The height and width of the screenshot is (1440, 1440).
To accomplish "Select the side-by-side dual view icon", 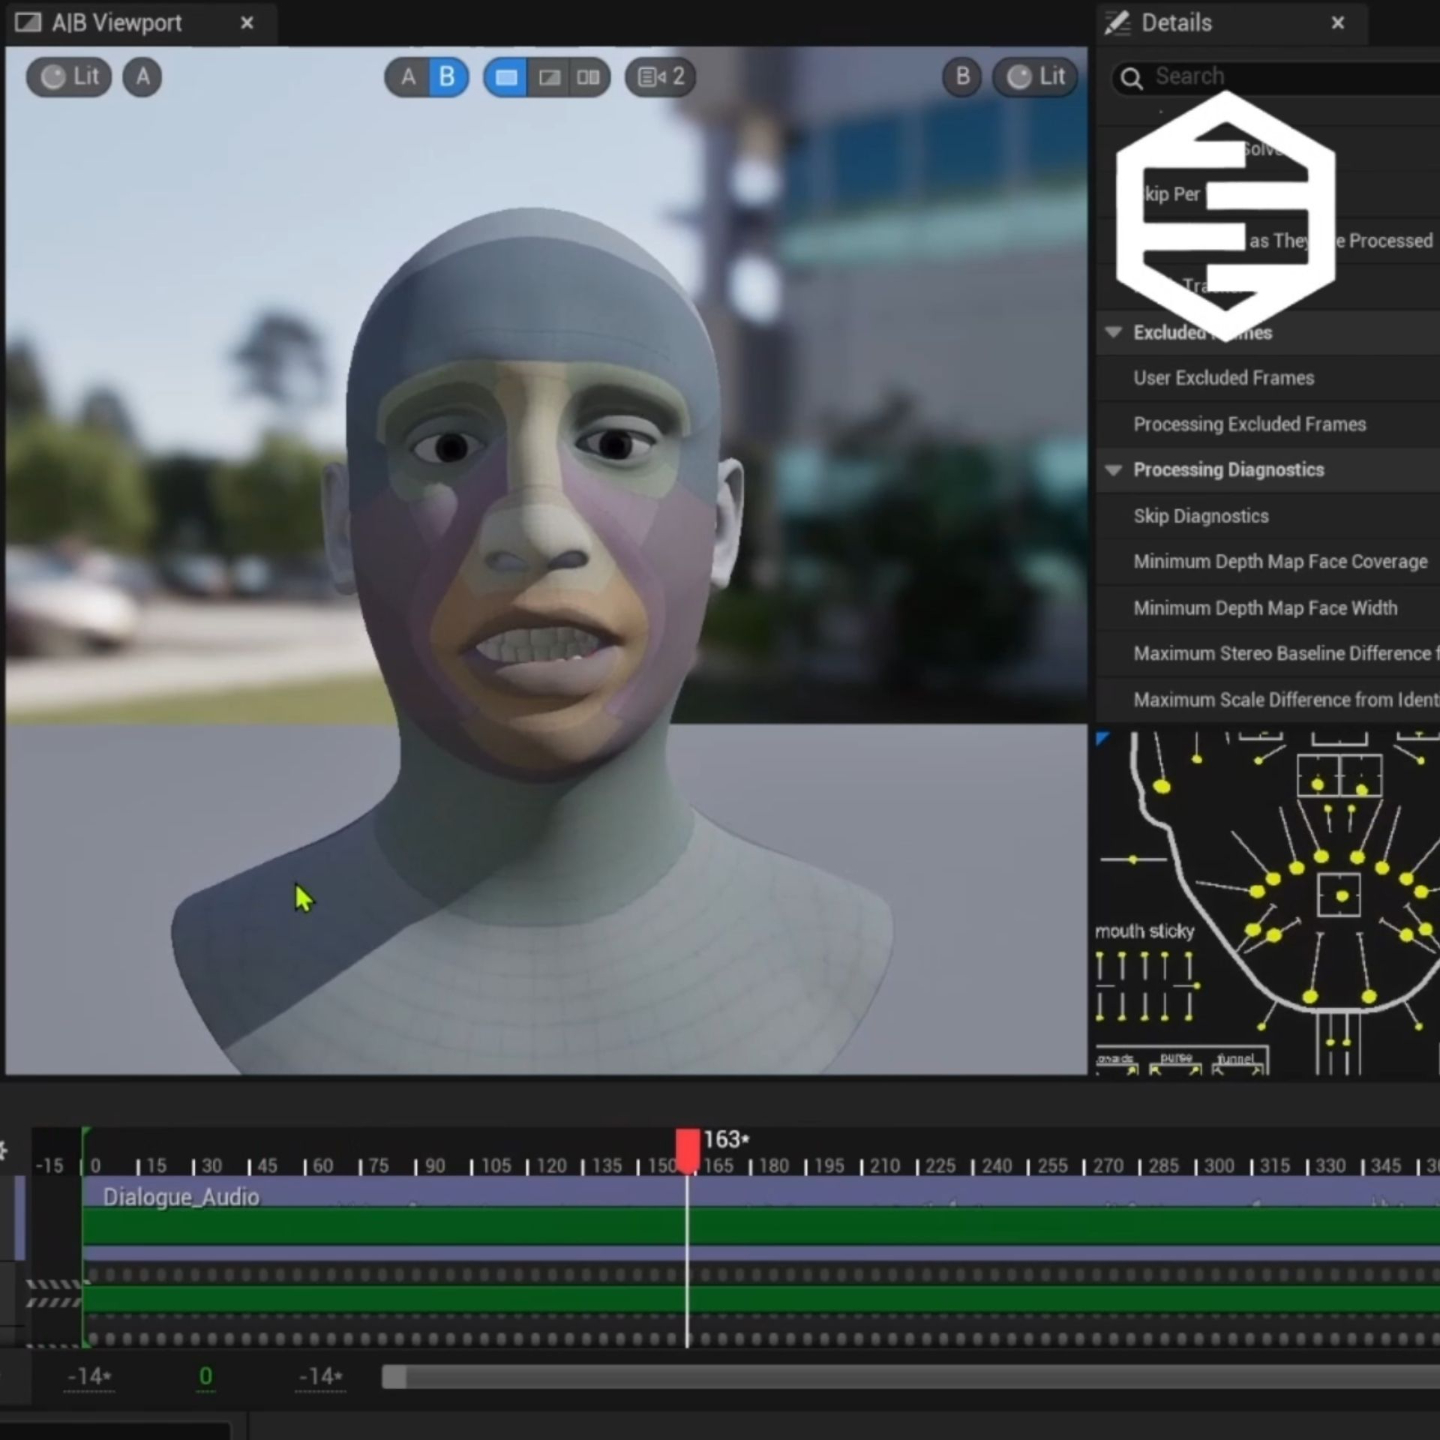I will tap(589, 77).
